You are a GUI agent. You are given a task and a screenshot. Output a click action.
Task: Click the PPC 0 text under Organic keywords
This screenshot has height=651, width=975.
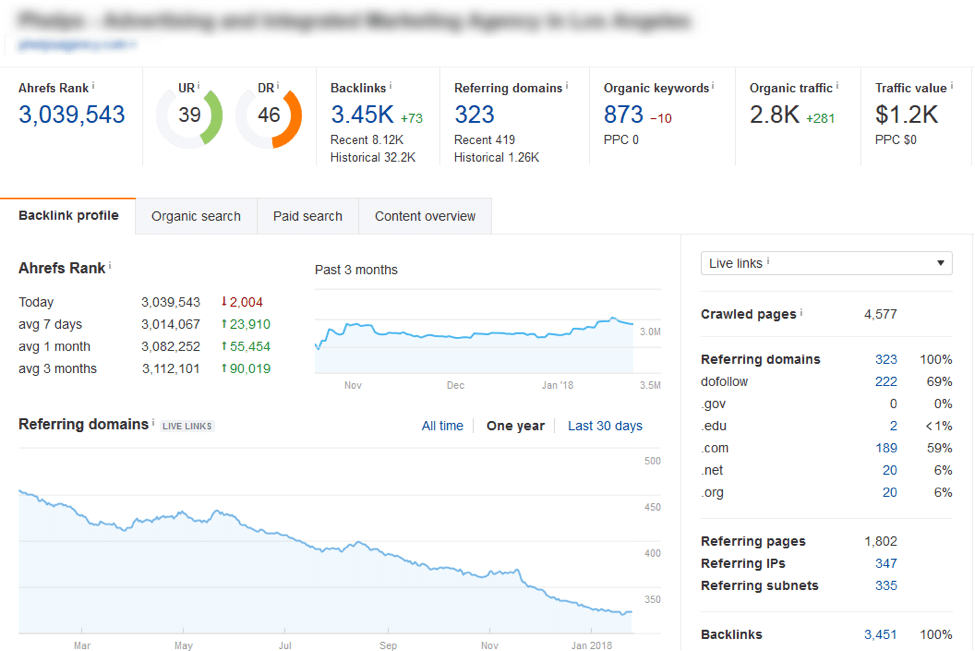click(x=621, y=140)
